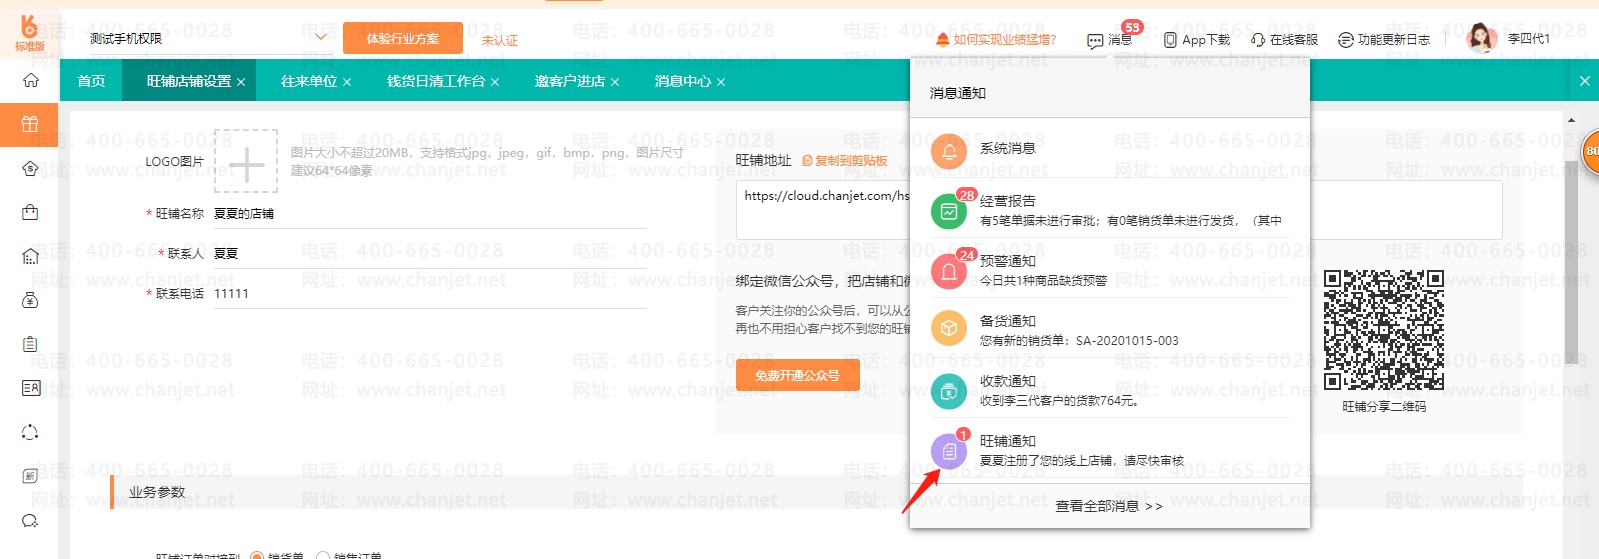Open the chat bubble sidebar icon
This screenshot has height=559, width=1599.
pos(30,520)
